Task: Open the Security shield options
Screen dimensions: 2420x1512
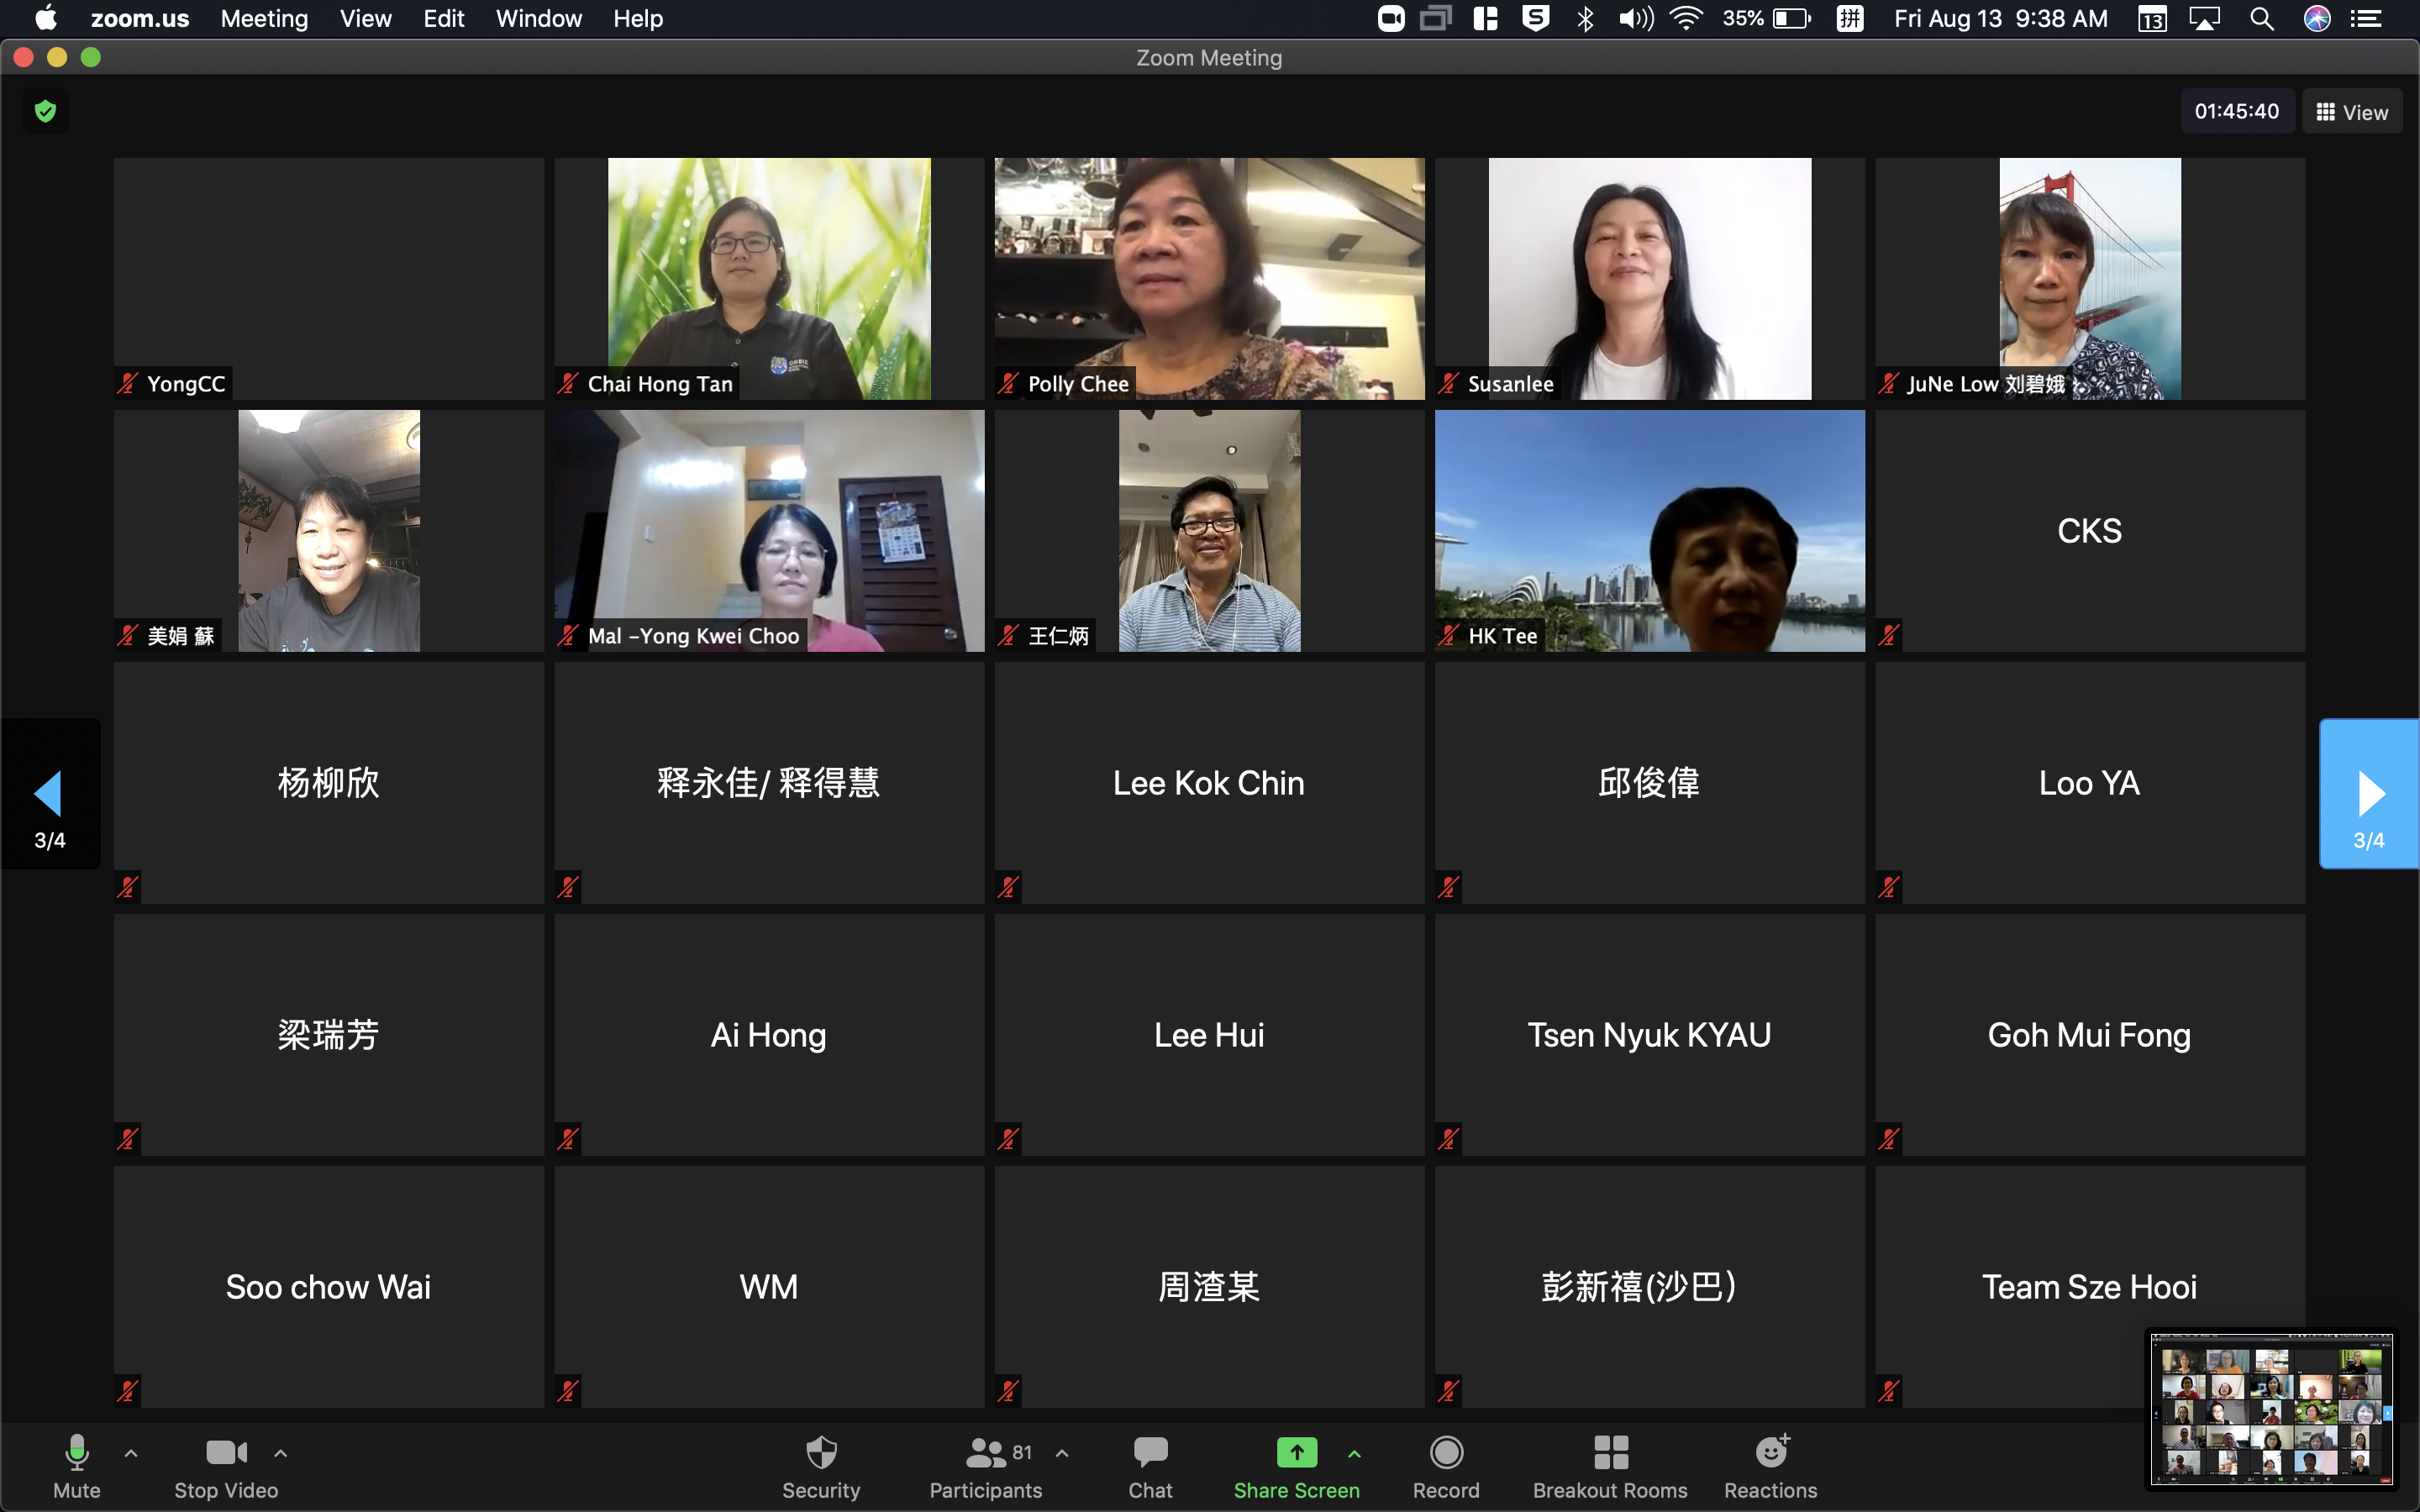Action: click(x=821, y=1466)
